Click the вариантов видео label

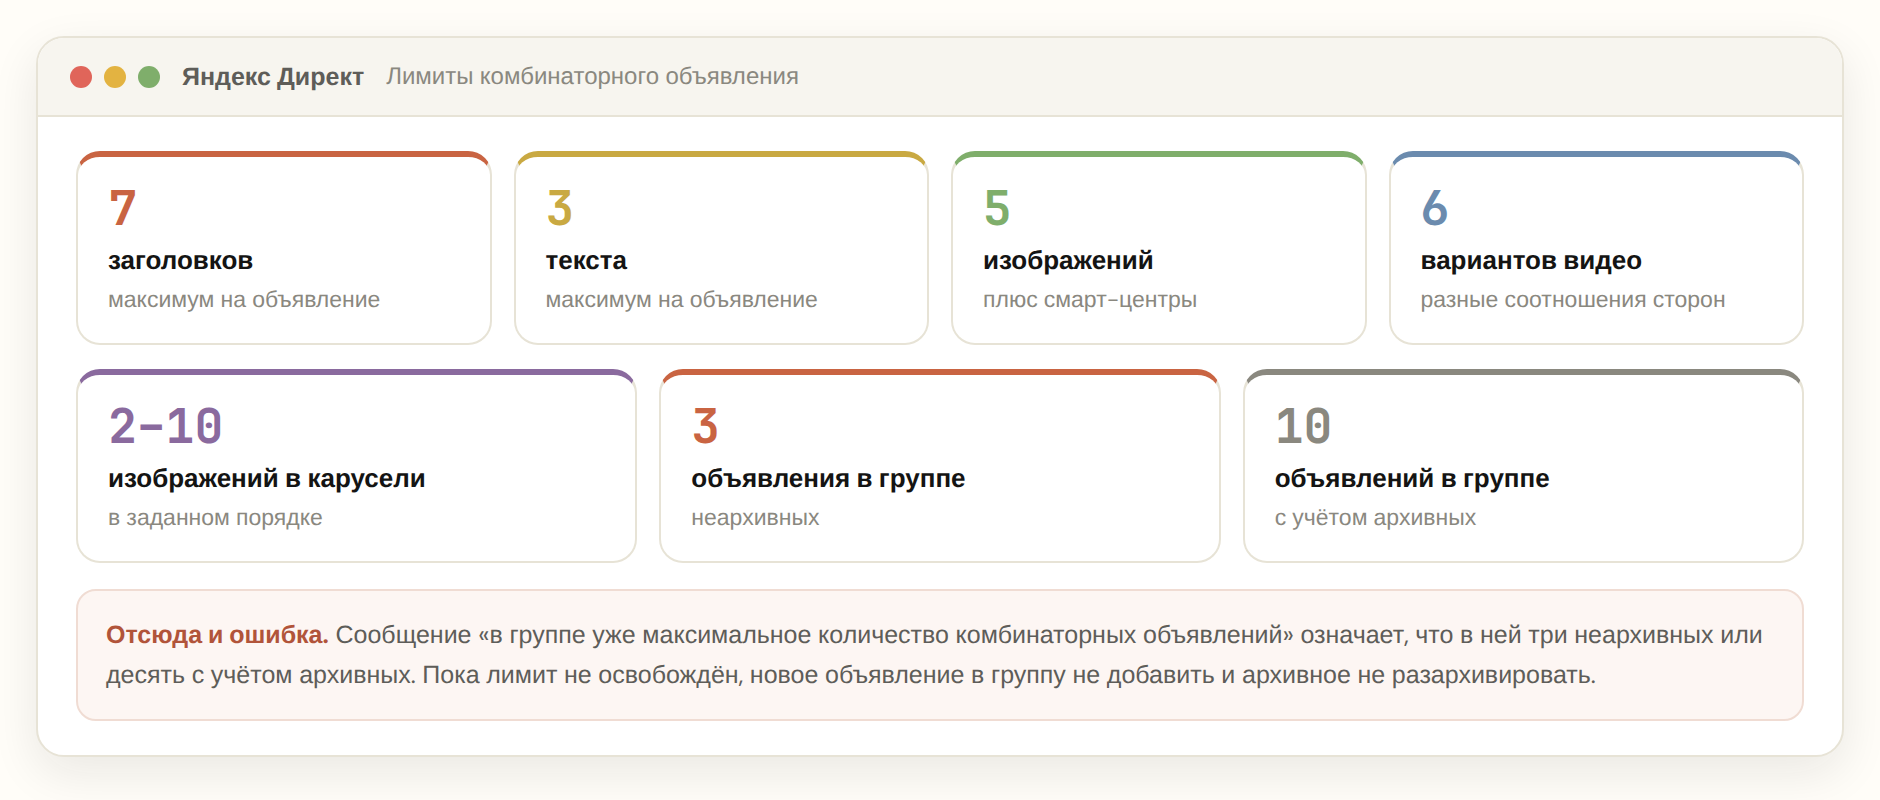coord(1531,261)
